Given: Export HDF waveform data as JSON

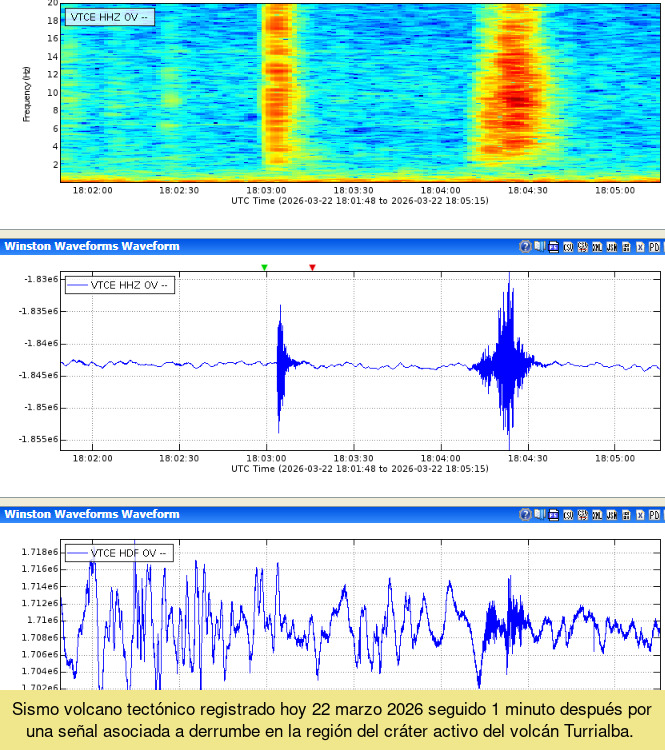Looking at the screenshot, I should (610, 515).
